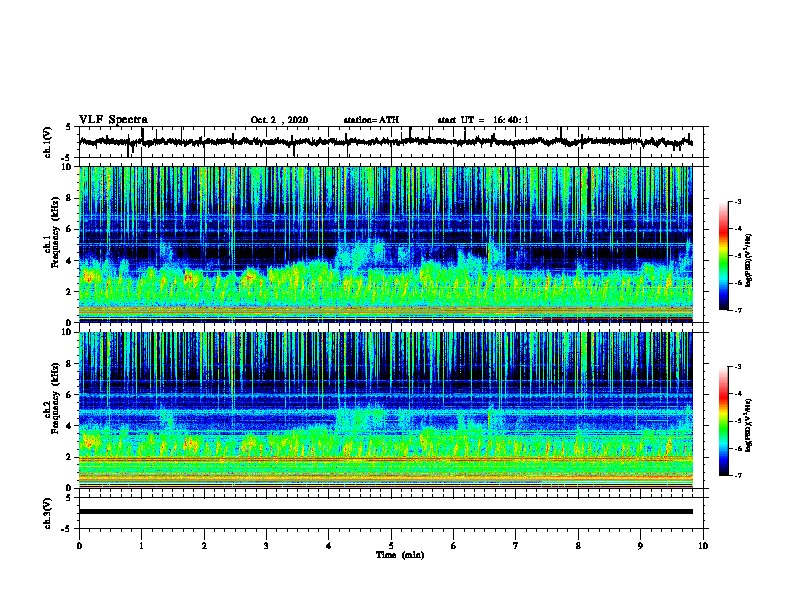
Task: Click the "Time (min)" x-axis label
Action: point(400,555)
